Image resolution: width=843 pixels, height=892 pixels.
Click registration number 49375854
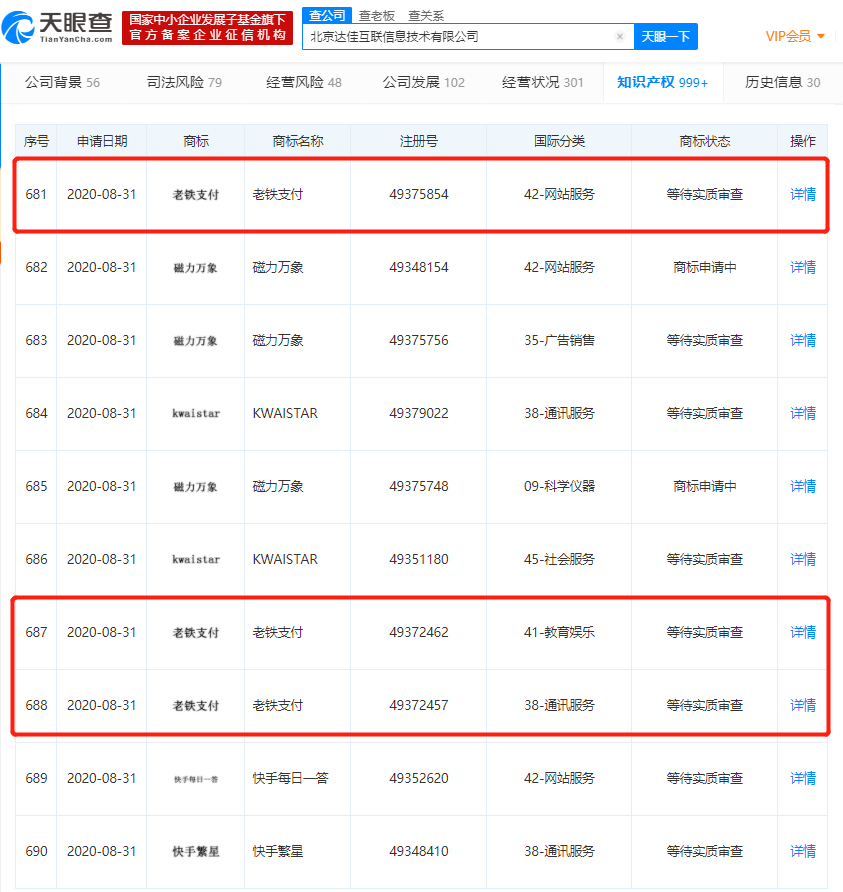click(419, 195)
